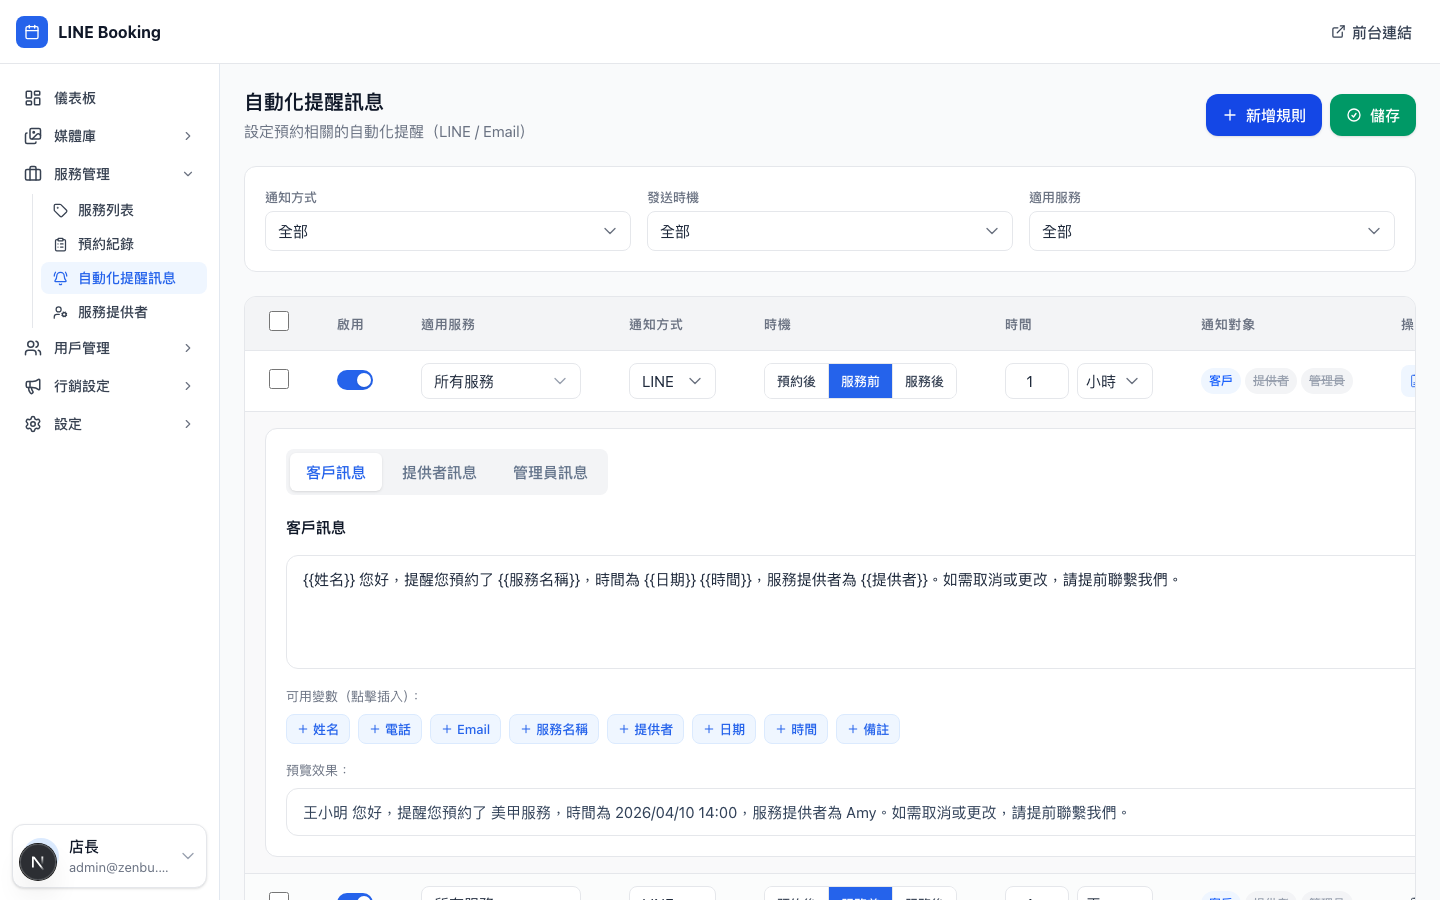
Task: Tick the first rule's row checkbox
Action: point(279,378)
